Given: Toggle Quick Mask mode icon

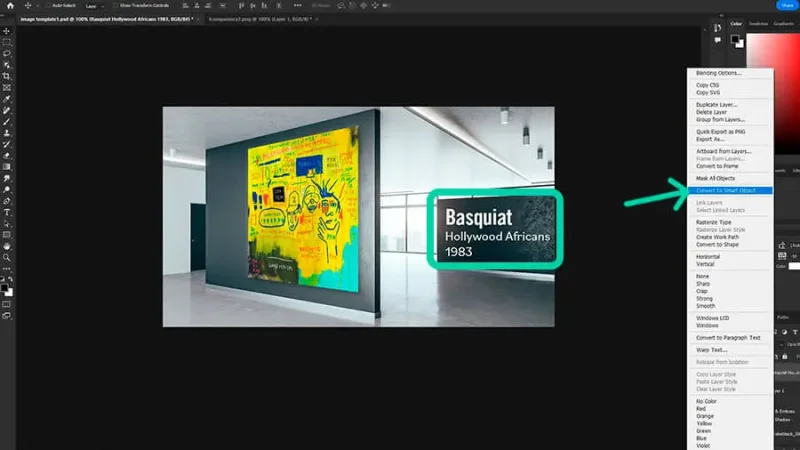Looking at the screenshot, I should pos(7,305).
